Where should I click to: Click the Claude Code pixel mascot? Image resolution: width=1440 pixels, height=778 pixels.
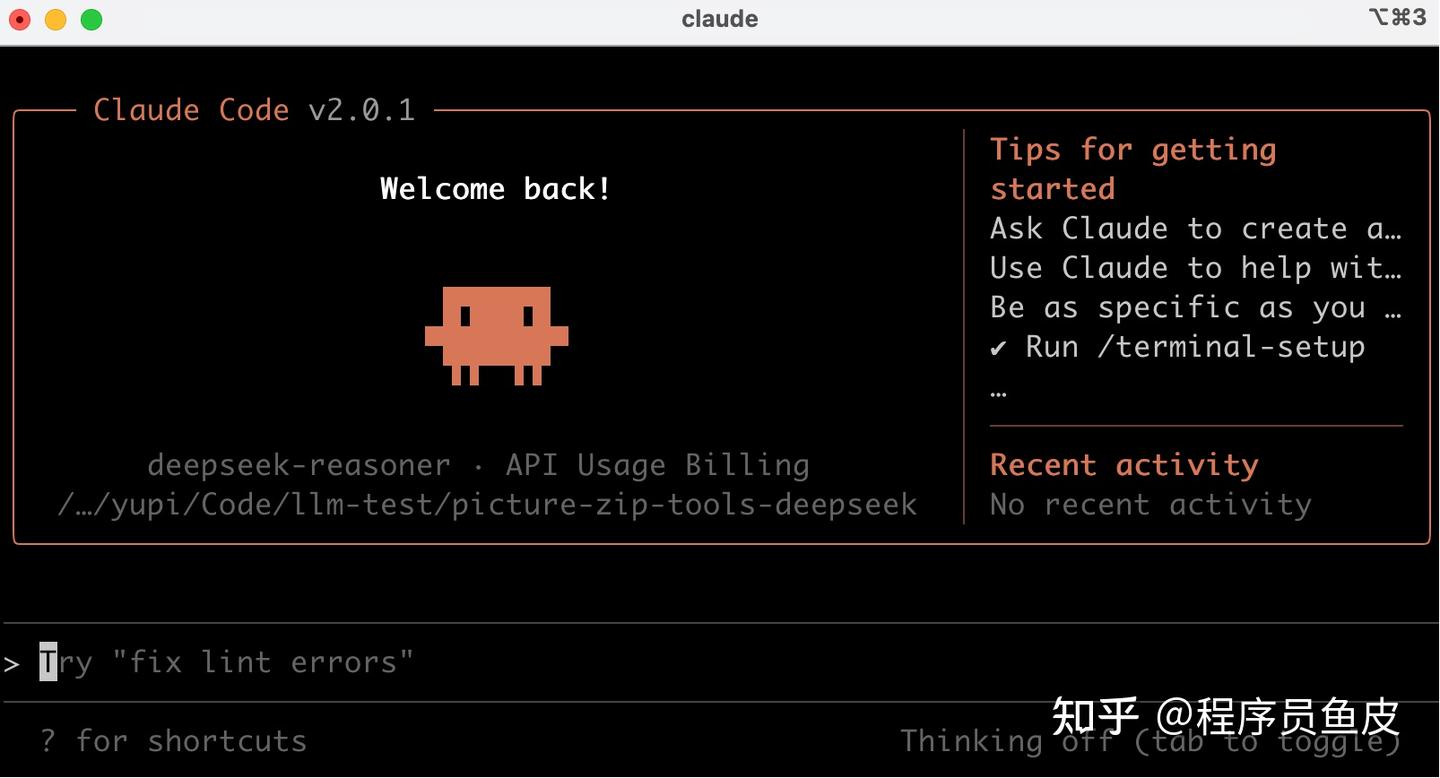pyautogui.click(x=497, y=336)
